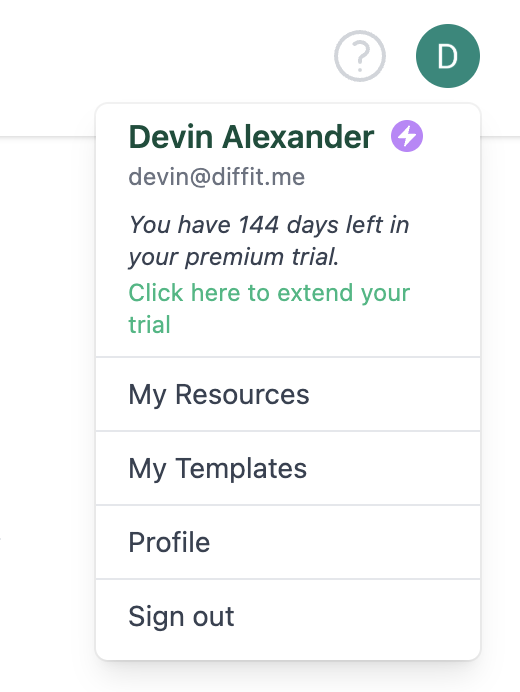Open My Resources from the account menu

click(288, 394)
